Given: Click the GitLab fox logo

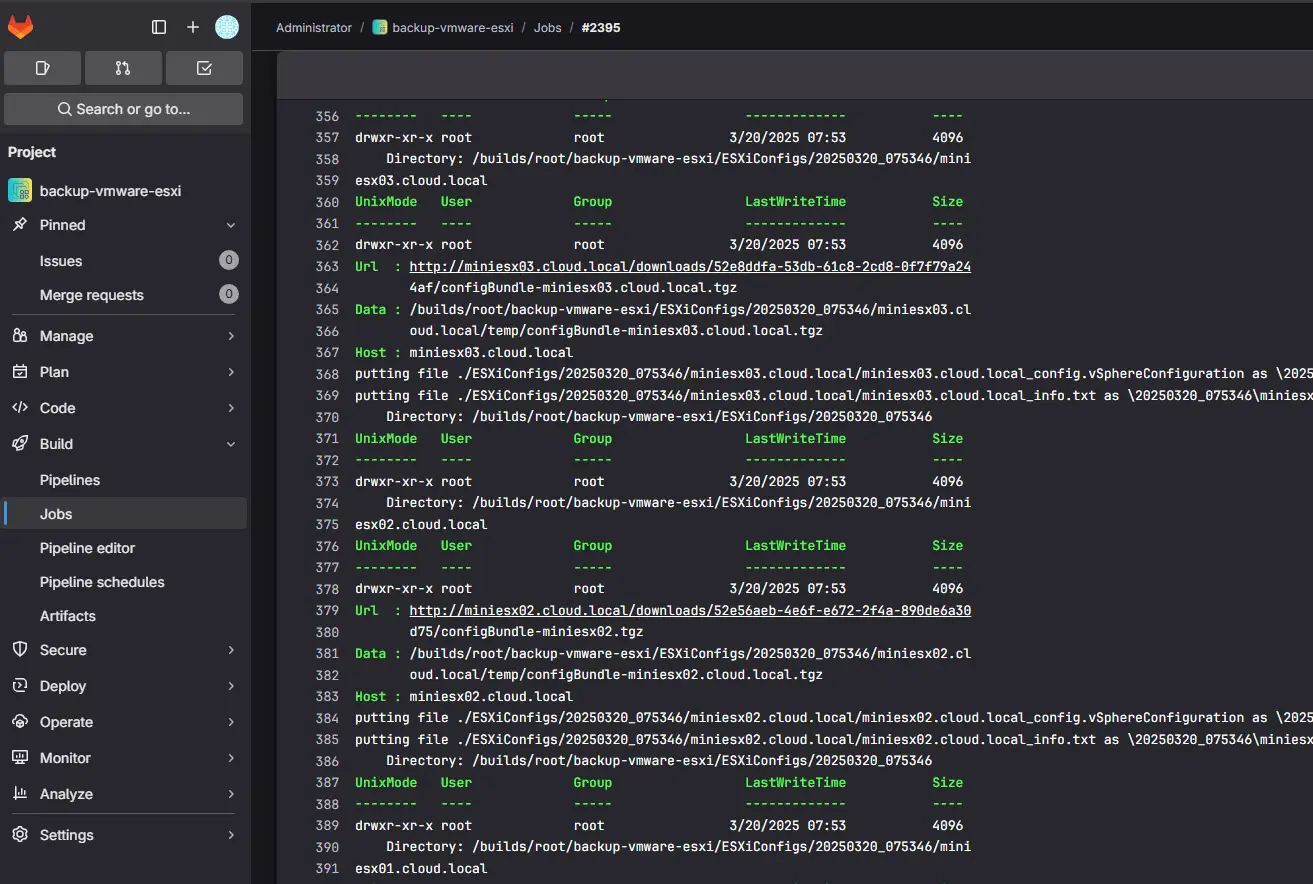Looking at the screenshot, I should 21,27.
